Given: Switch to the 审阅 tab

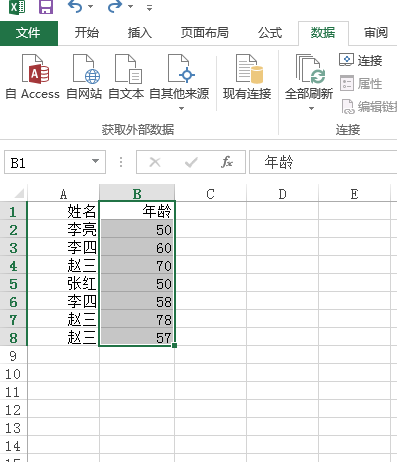Looking at the screenshot, I should [x=376, y=33].
